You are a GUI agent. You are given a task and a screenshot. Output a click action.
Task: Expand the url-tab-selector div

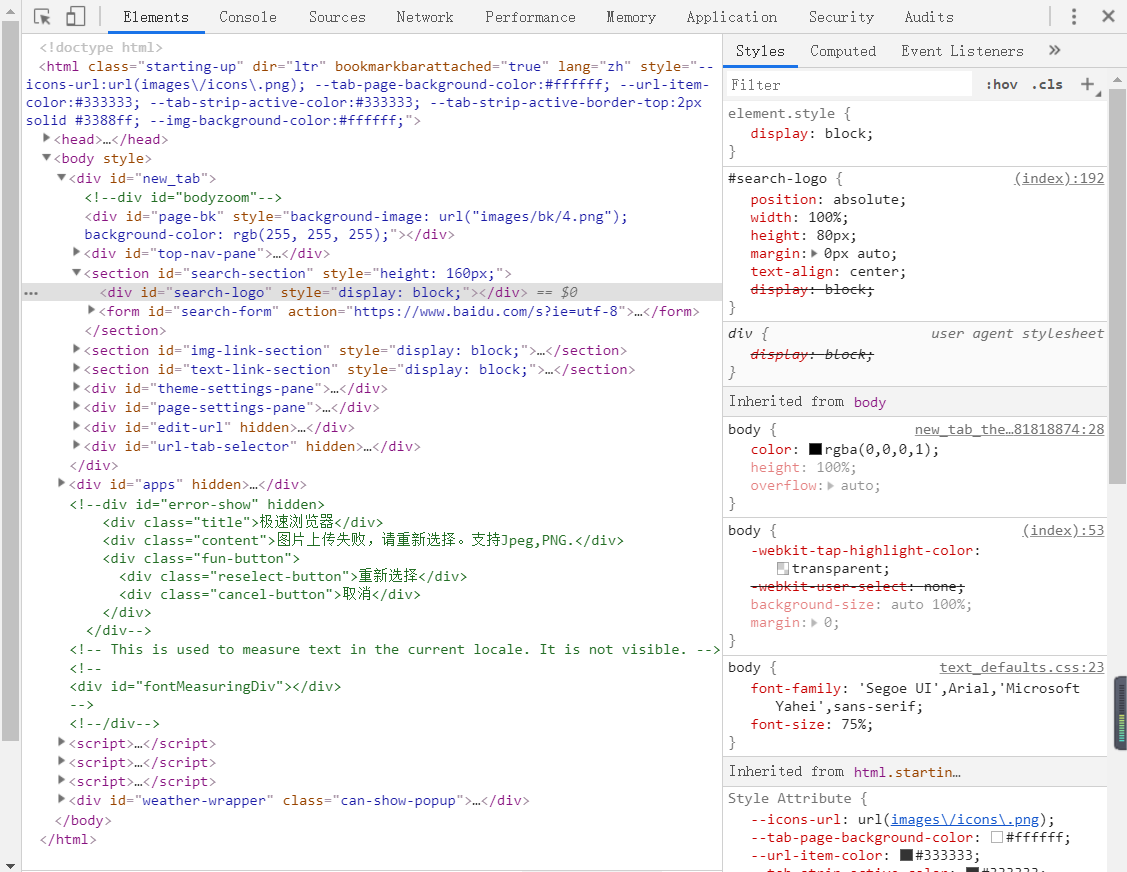pyautogui.click(x=76, y=445)
